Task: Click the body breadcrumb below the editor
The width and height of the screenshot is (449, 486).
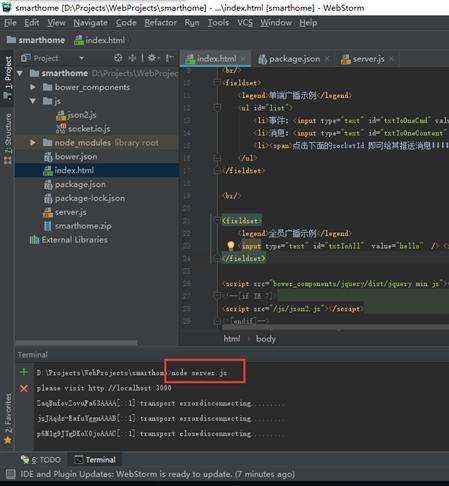Action: (x=266, y=339)
